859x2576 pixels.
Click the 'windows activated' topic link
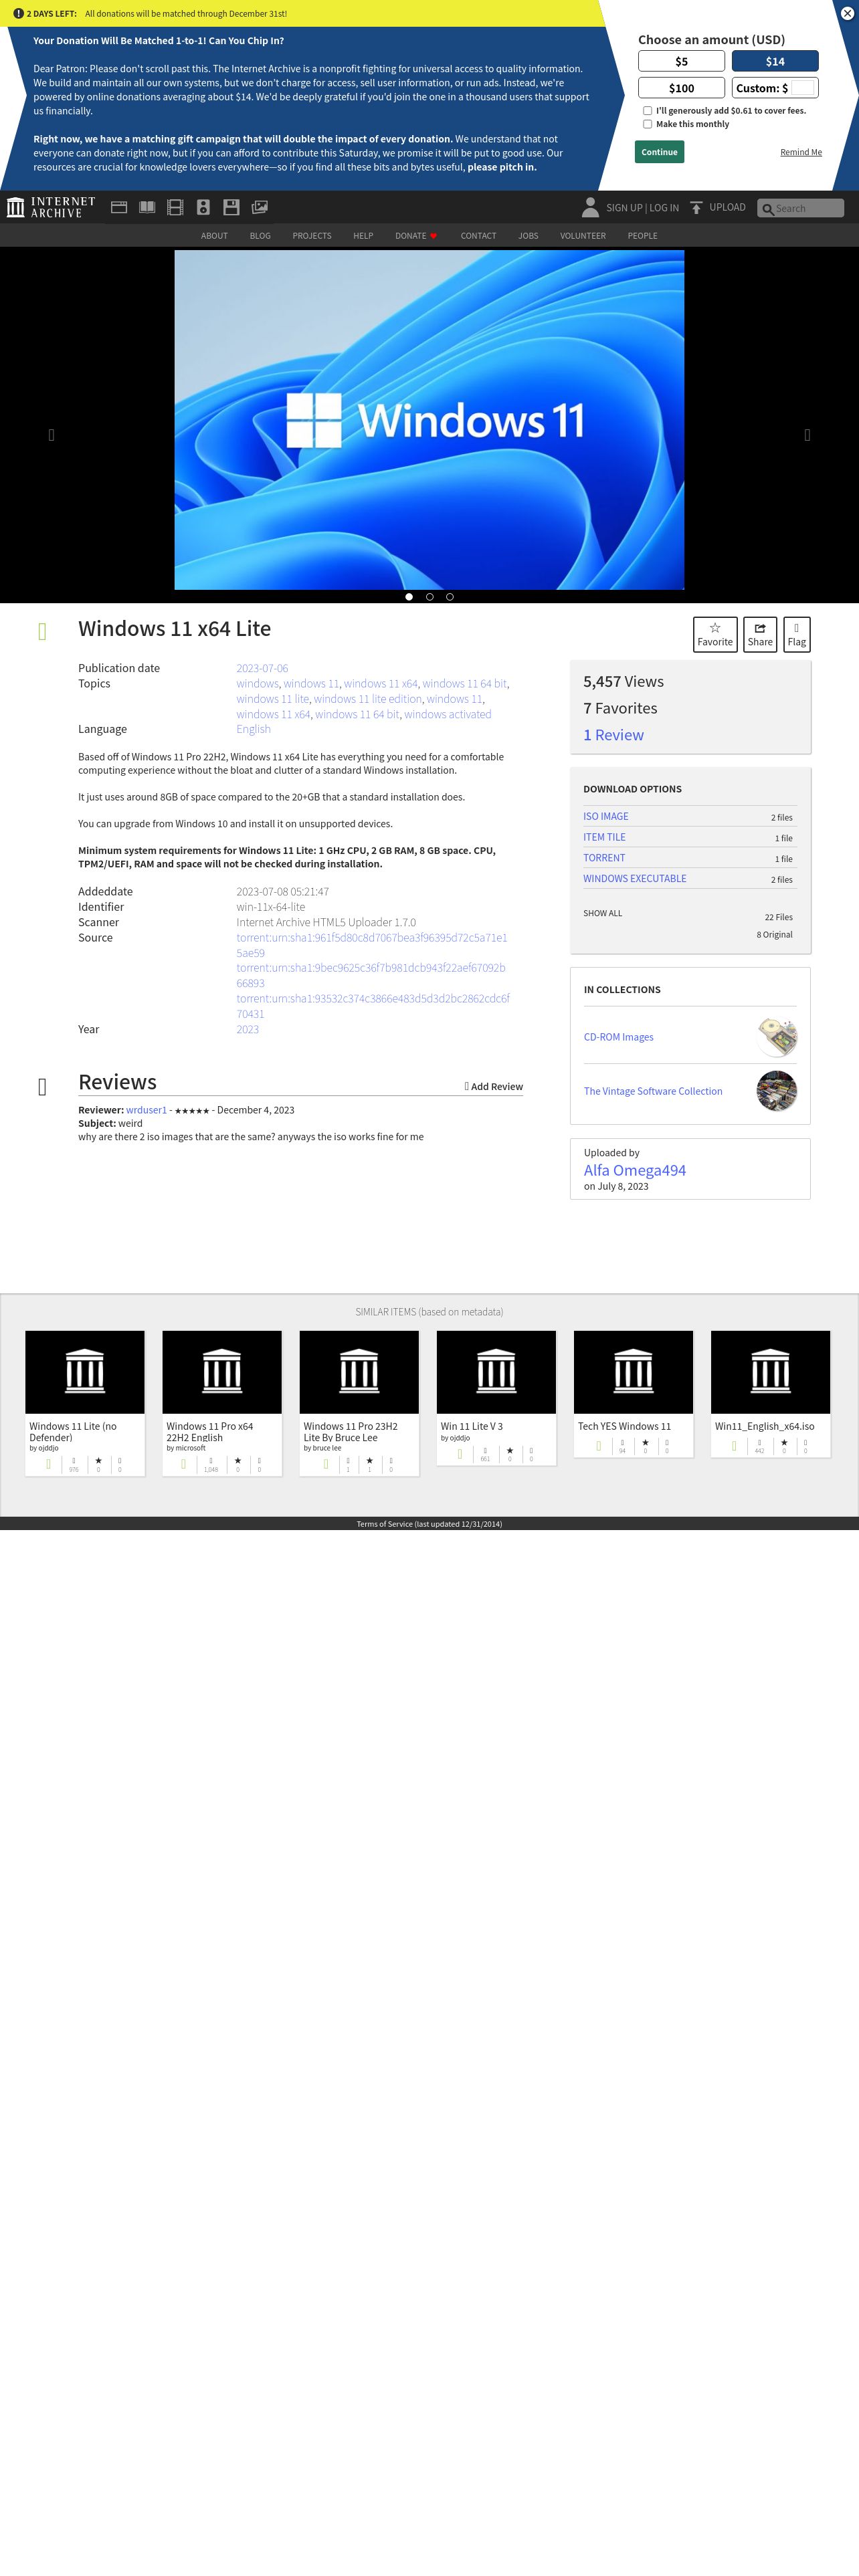[x=448, y=714]
